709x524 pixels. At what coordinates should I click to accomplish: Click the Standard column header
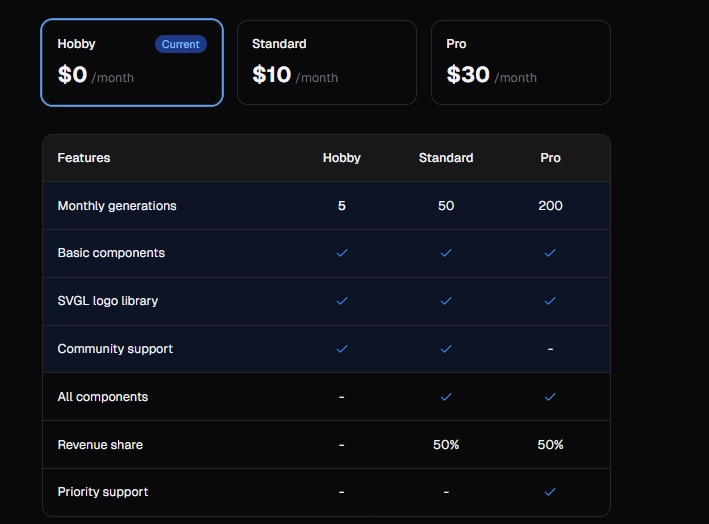446,158
